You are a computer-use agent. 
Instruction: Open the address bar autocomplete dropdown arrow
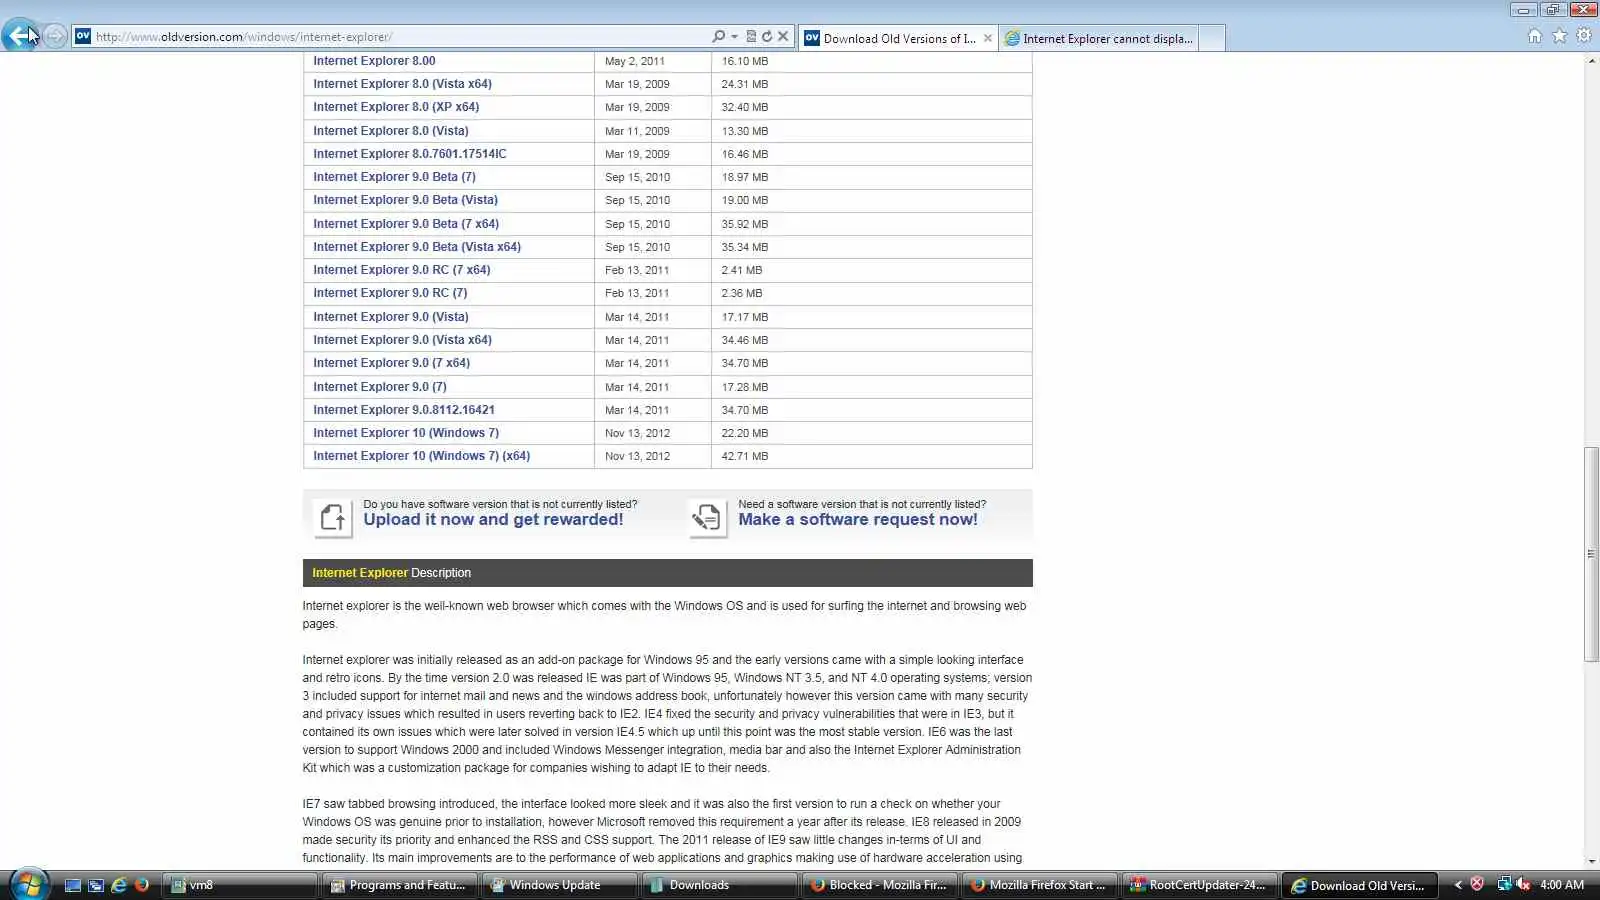pos(734,37)
